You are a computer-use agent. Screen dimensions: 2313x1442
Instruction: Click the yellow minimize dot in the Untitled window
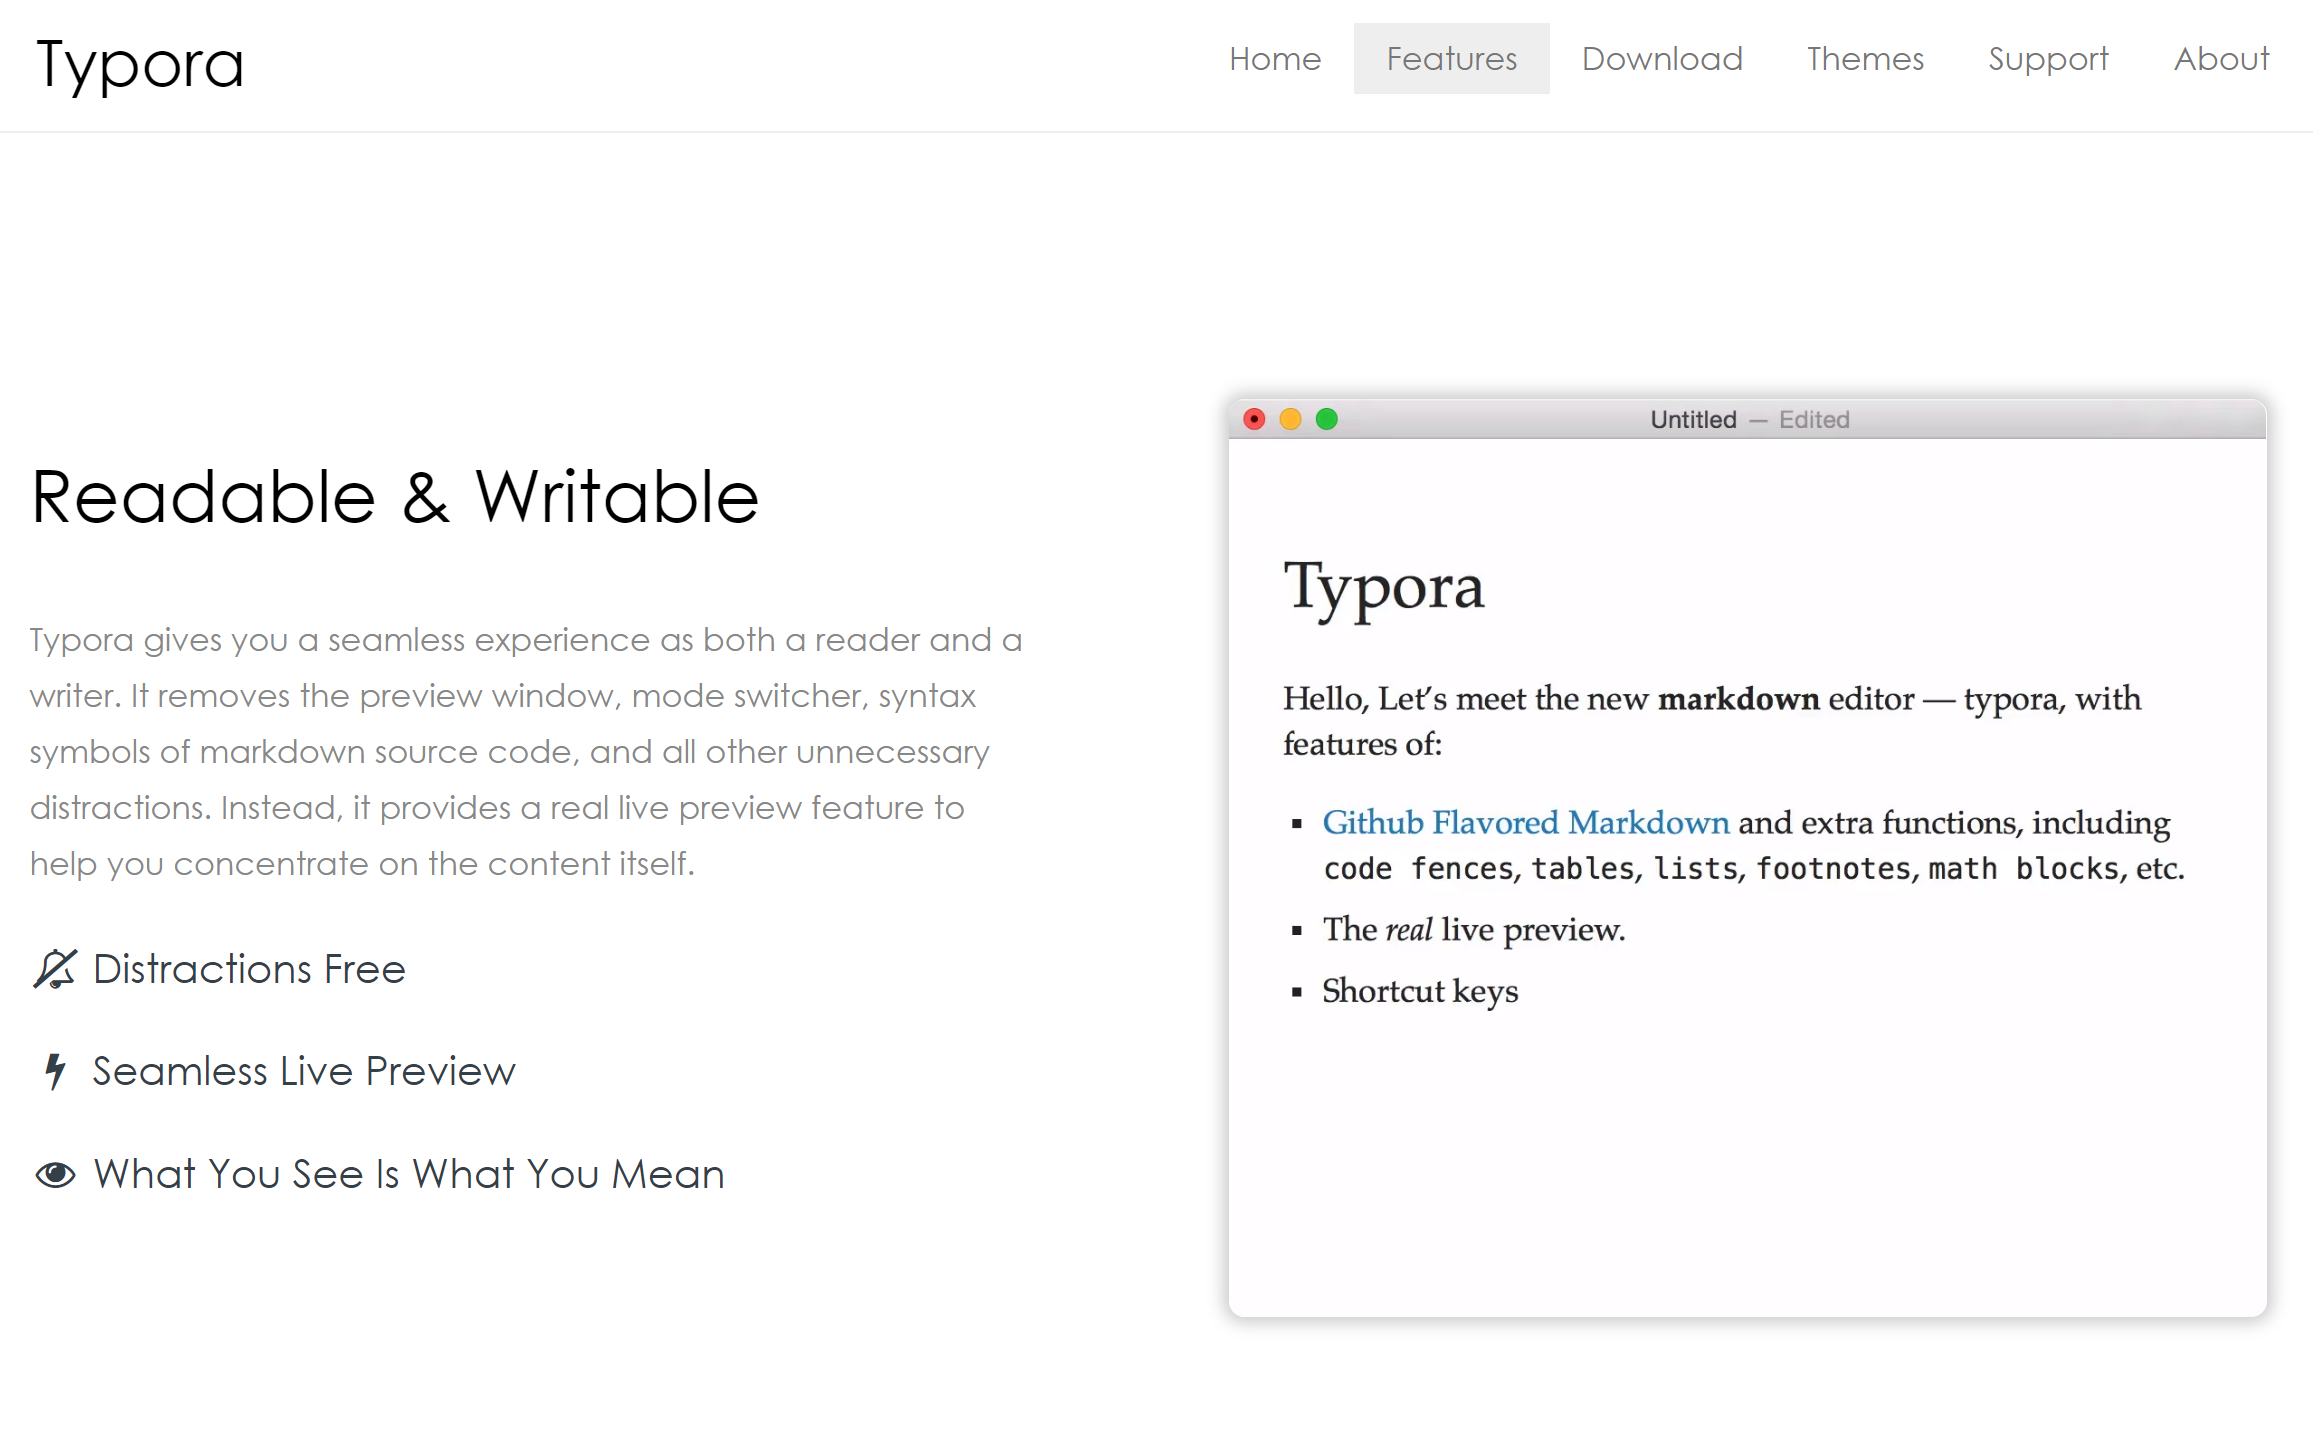(1290, 419)
